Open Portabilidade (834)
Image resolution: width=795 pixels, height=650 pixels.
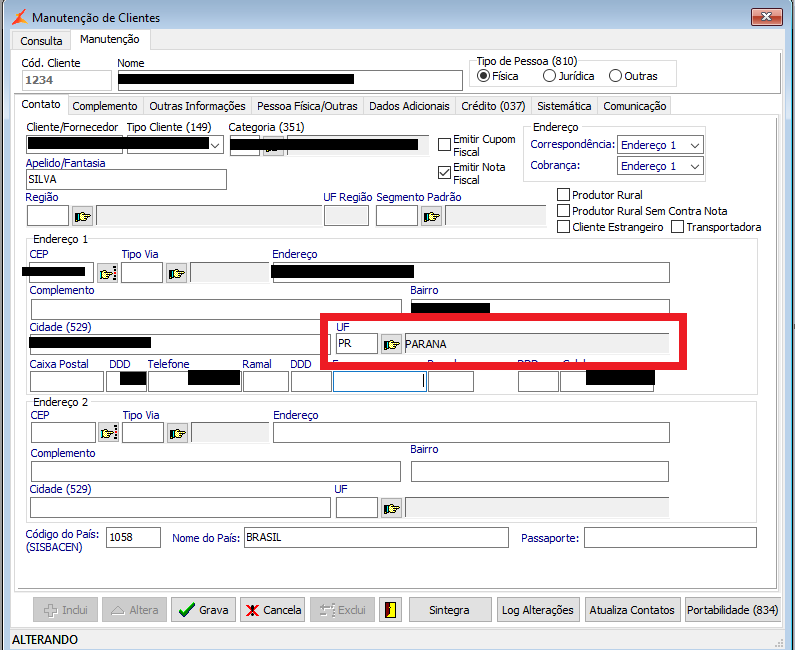pyautogui.click(x=732, y=609)
